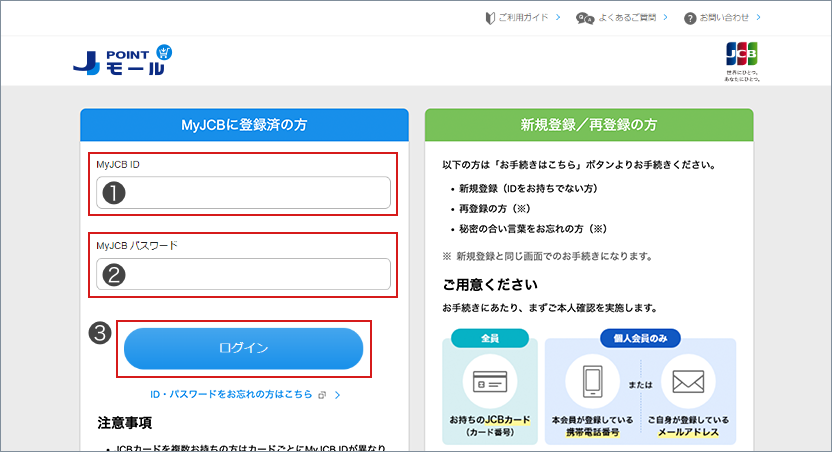Click the chevron after the forgot-password link
The image size is (832, 452).
tap(338, 395)
